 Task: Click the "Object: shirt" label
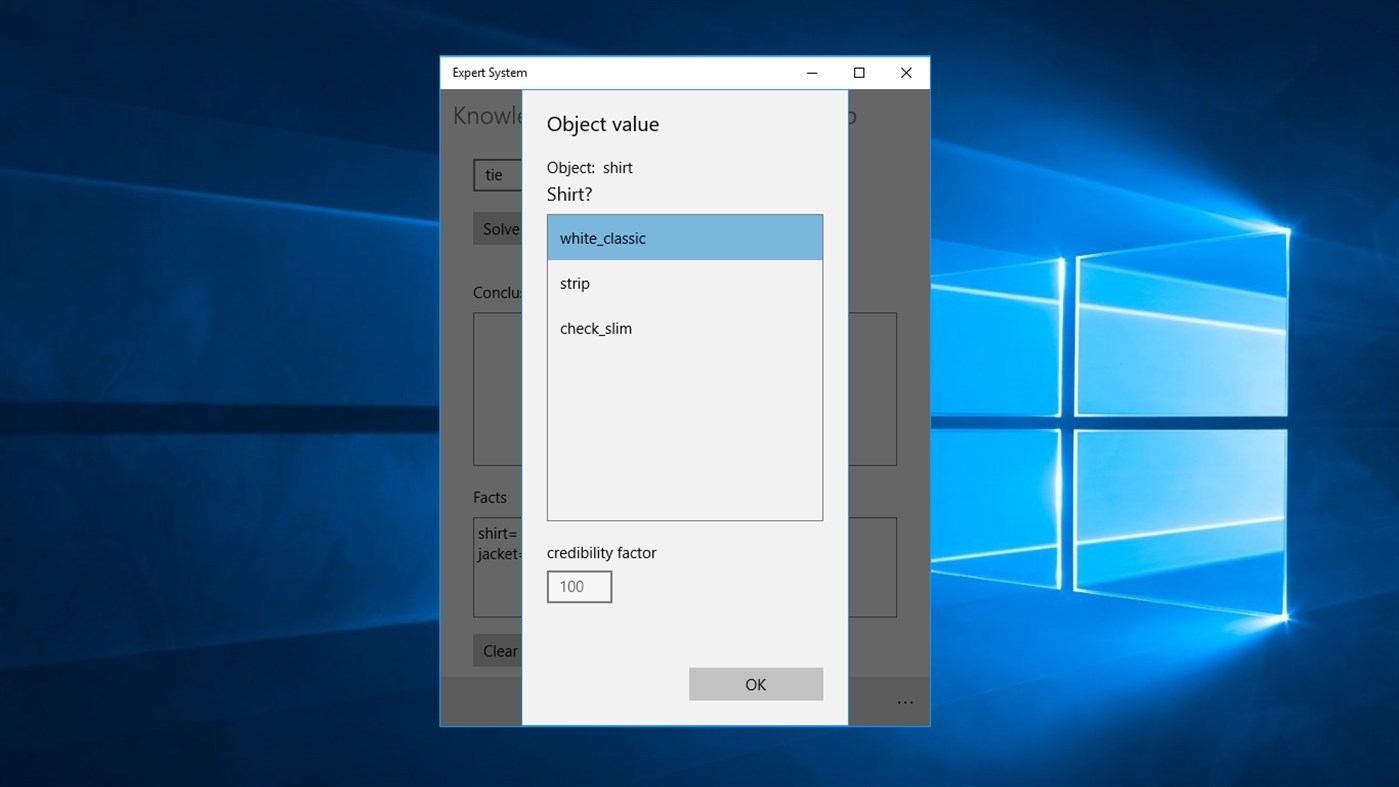pyautogui.click(x=590, y=167)
